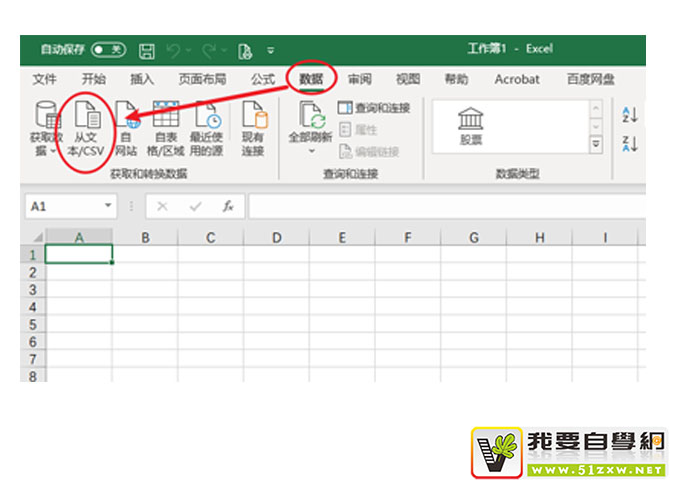Select row 4 header
Viewport: 700px width, 500px height.
click(x=33, y=307)
